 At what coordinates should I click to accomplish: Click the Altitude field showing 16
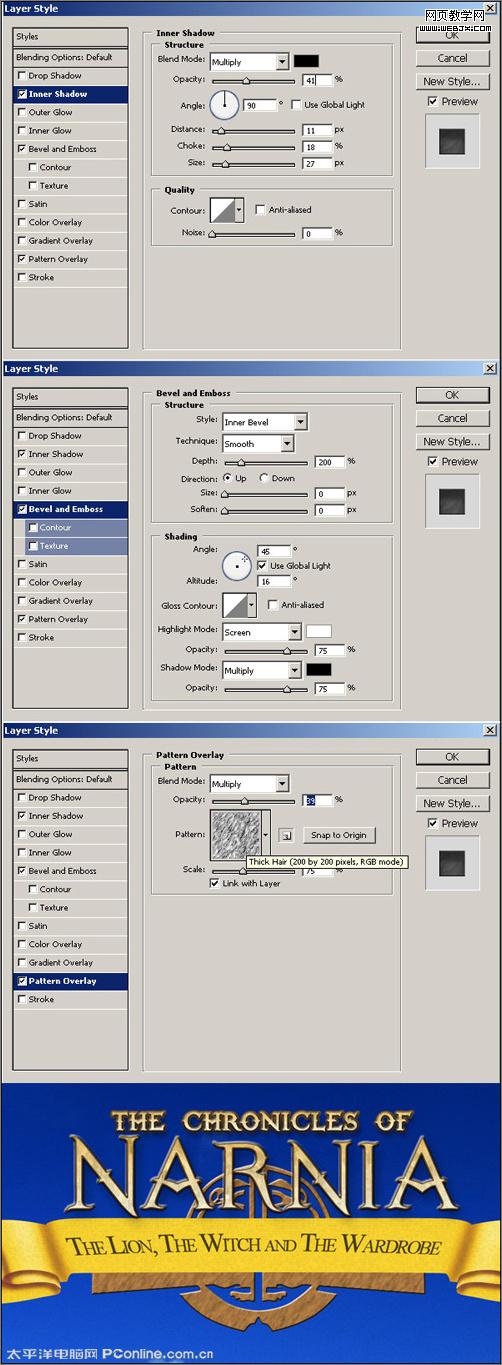(x=273, y=580)
